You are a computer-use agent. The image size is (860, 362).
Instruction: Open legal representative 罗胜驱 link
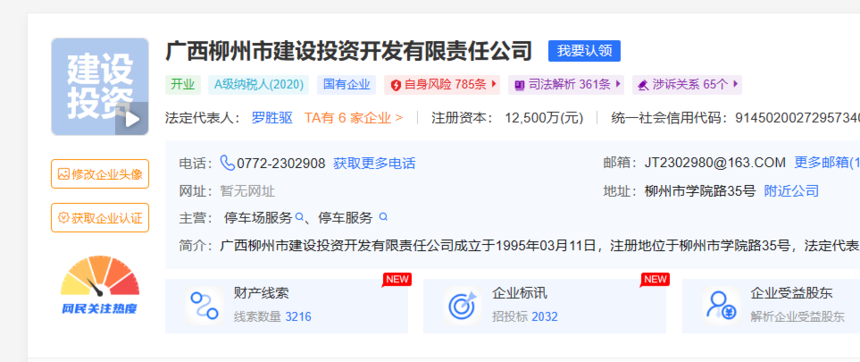click(x=272, y=118)
